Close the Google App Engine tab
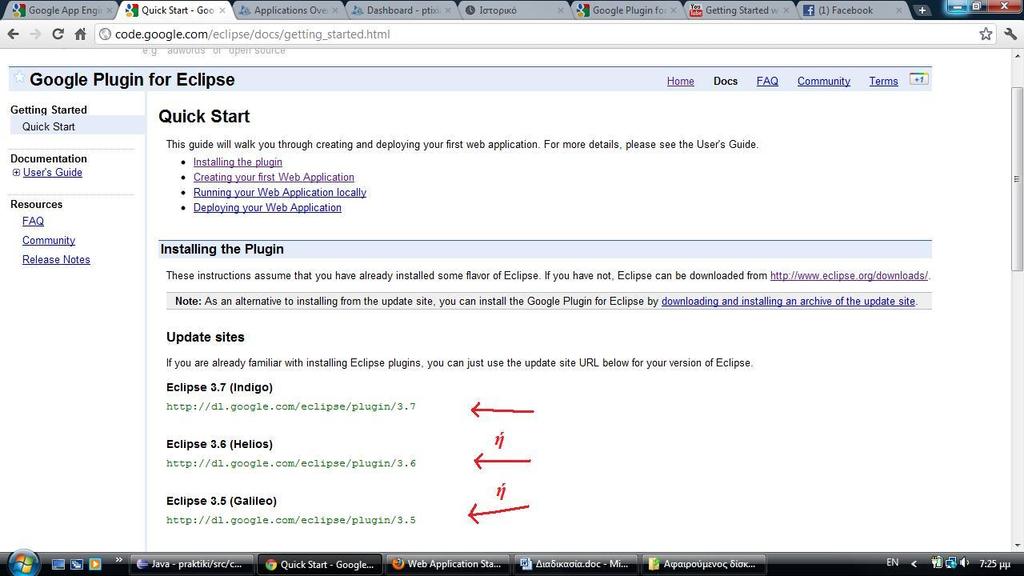The image size is (1024, 576). (110, 10)
